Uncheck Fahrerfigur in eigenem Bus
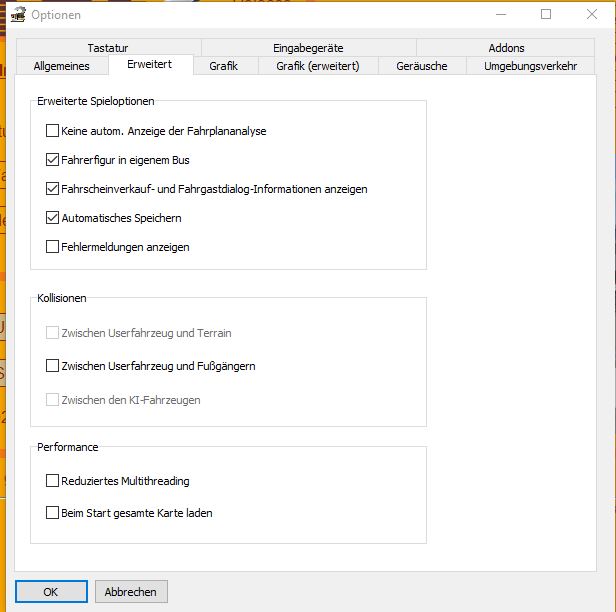This screenshot has height=612, width=616. (x=53, y=160)
